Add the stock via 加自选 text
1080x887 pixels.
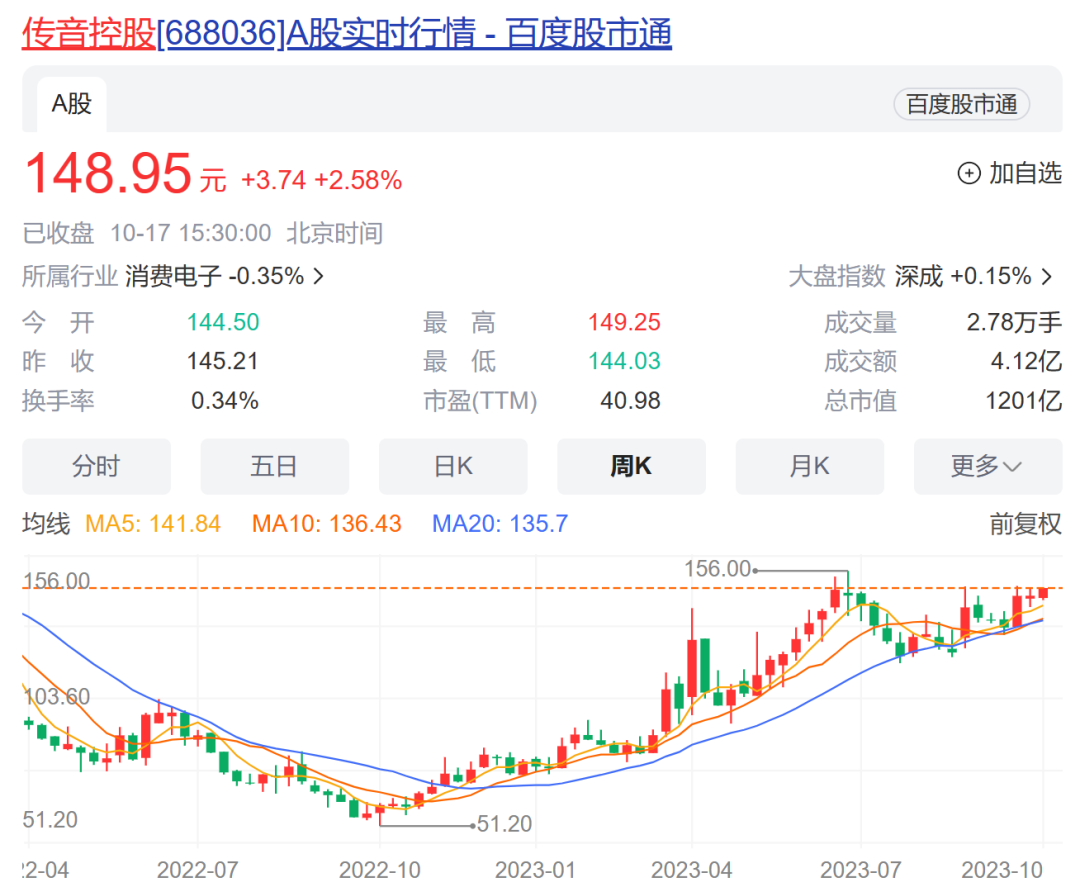pyautogui.click(x=1026, y=173)
